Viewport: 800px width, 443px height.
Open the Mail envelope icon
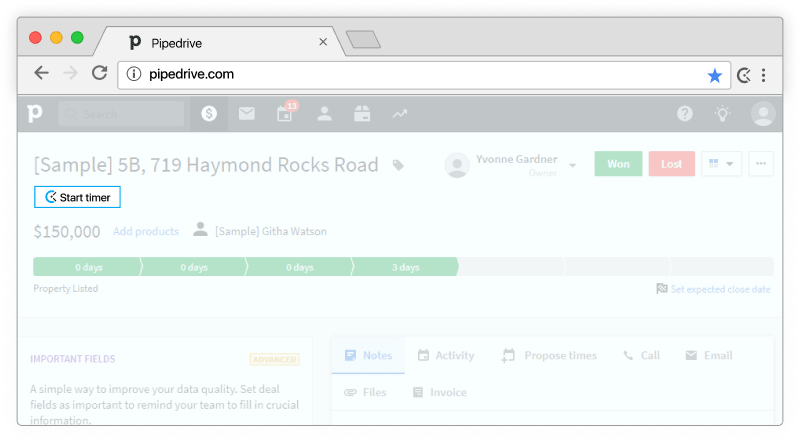click(x=247, y=113)
